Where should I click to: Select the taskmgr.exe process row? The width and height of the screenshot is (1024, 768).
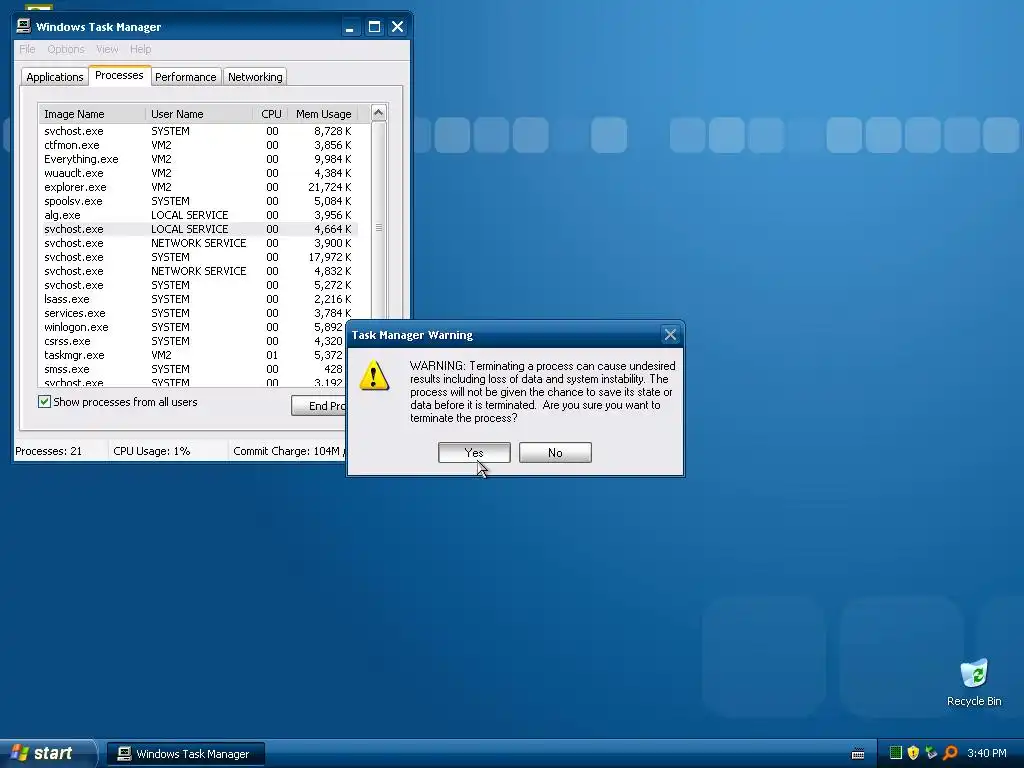pyautogui.click(x=193, y=355)
